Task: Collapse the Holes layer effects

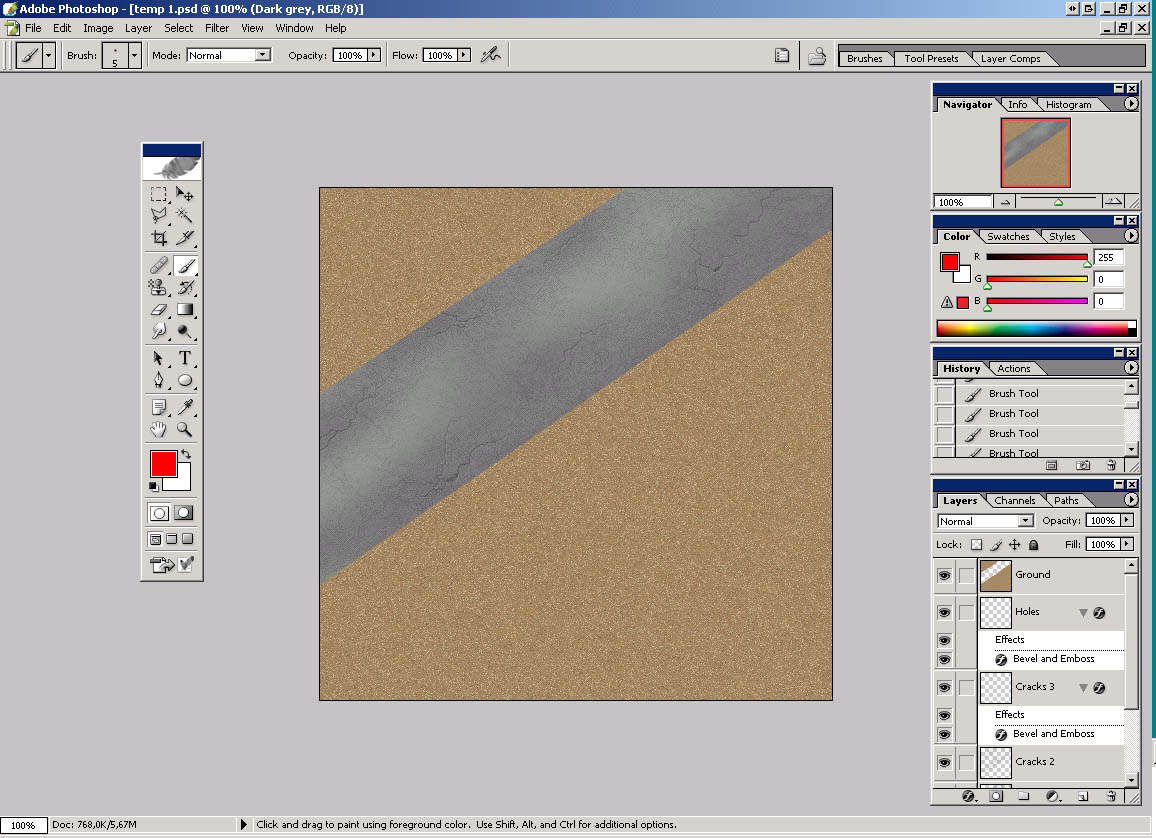Action: (x=1083, y=612)
